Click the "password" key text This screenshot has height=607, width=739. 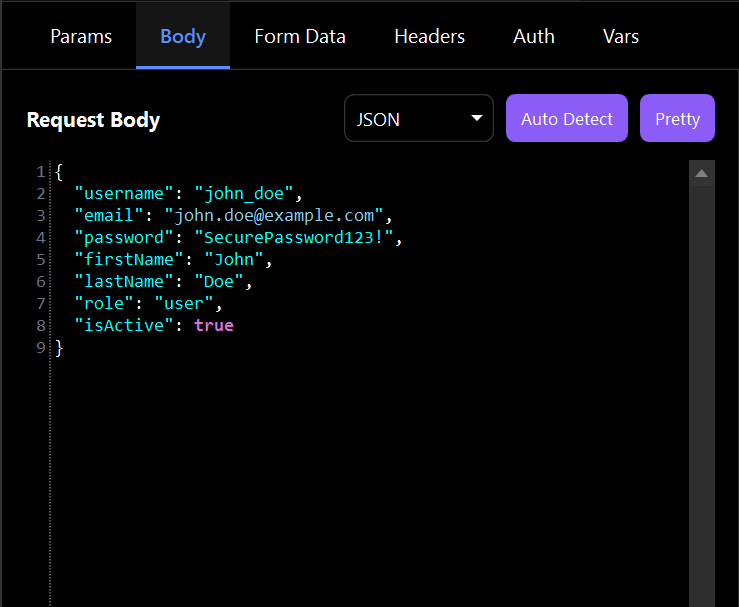(x=124, y=237)
